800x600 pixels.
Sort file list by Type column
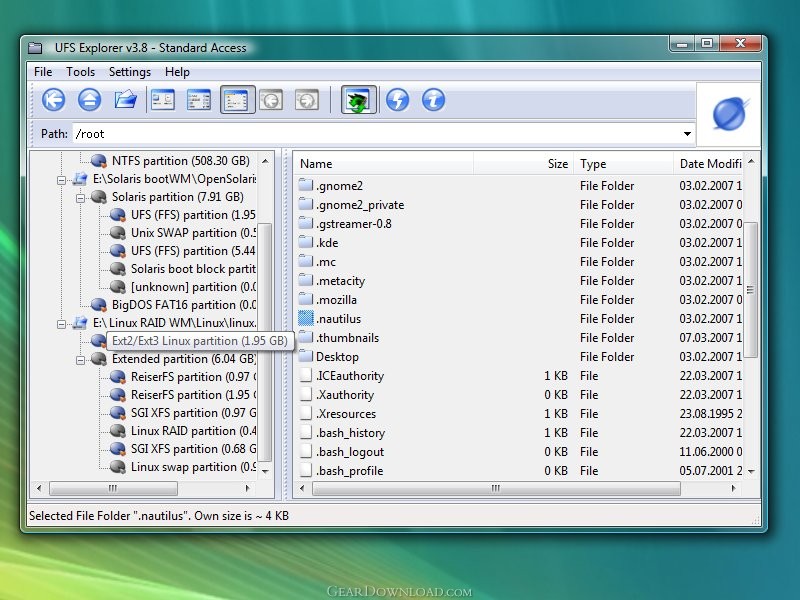click(x=623, y=164)
